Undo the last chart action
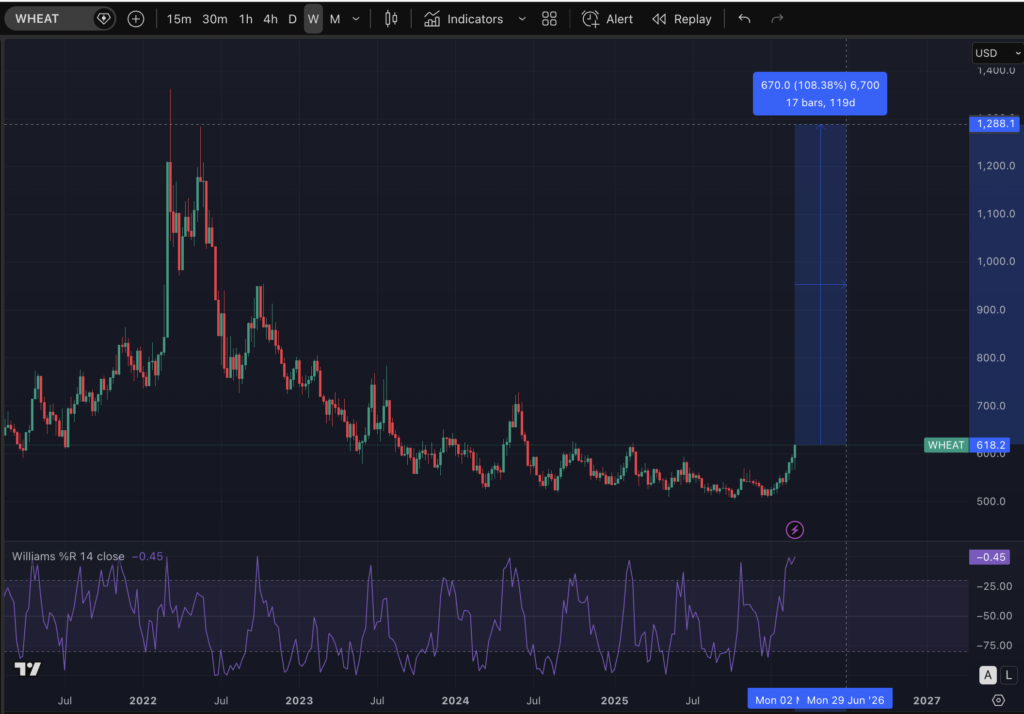The width and height of the screenshot is (1024, 714). (744, 19)
